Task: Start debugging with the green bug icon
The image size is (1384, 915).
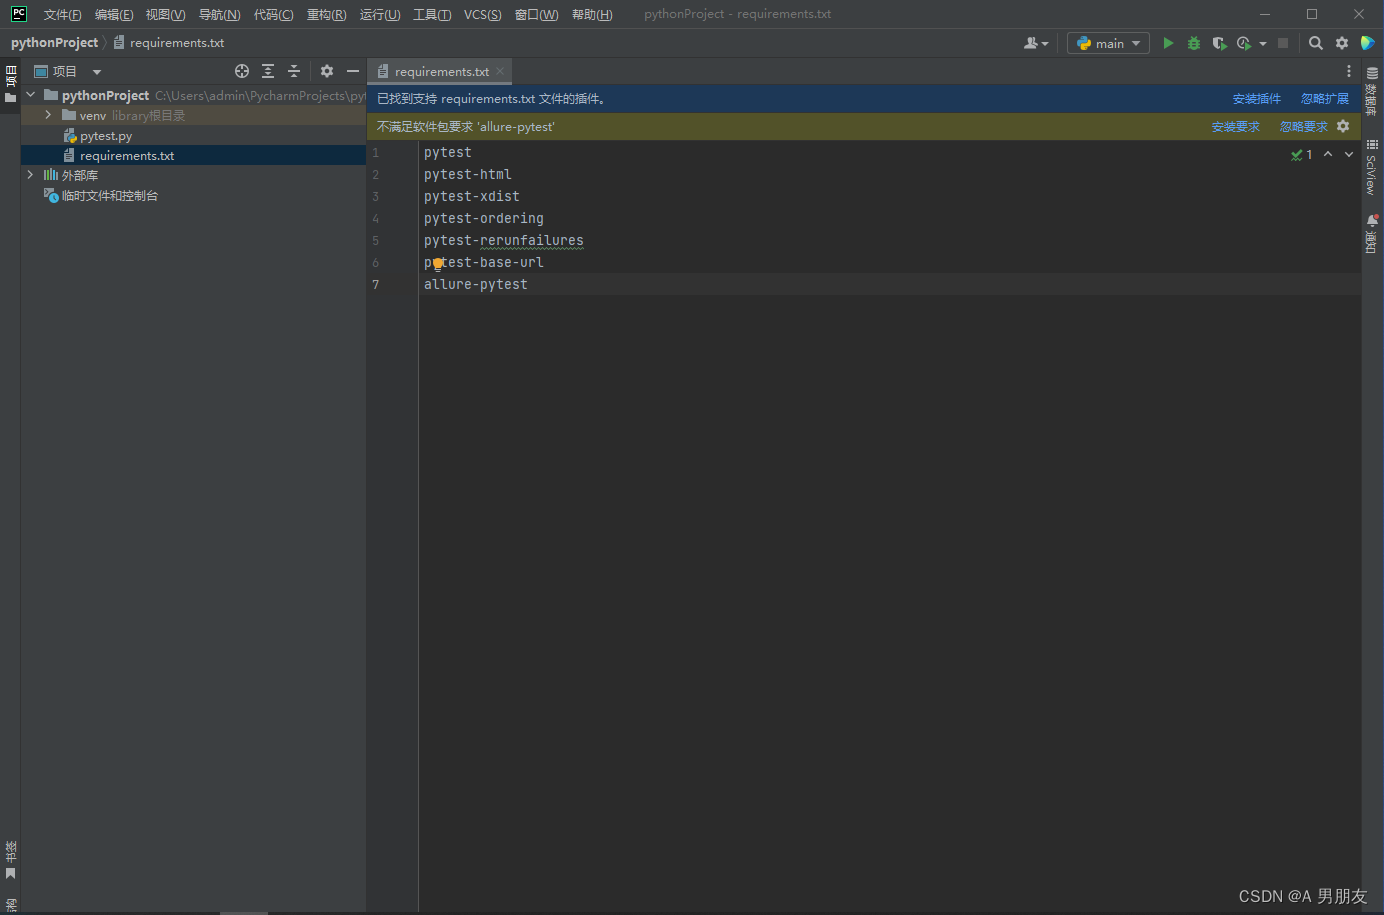Action: [1194, 43]
